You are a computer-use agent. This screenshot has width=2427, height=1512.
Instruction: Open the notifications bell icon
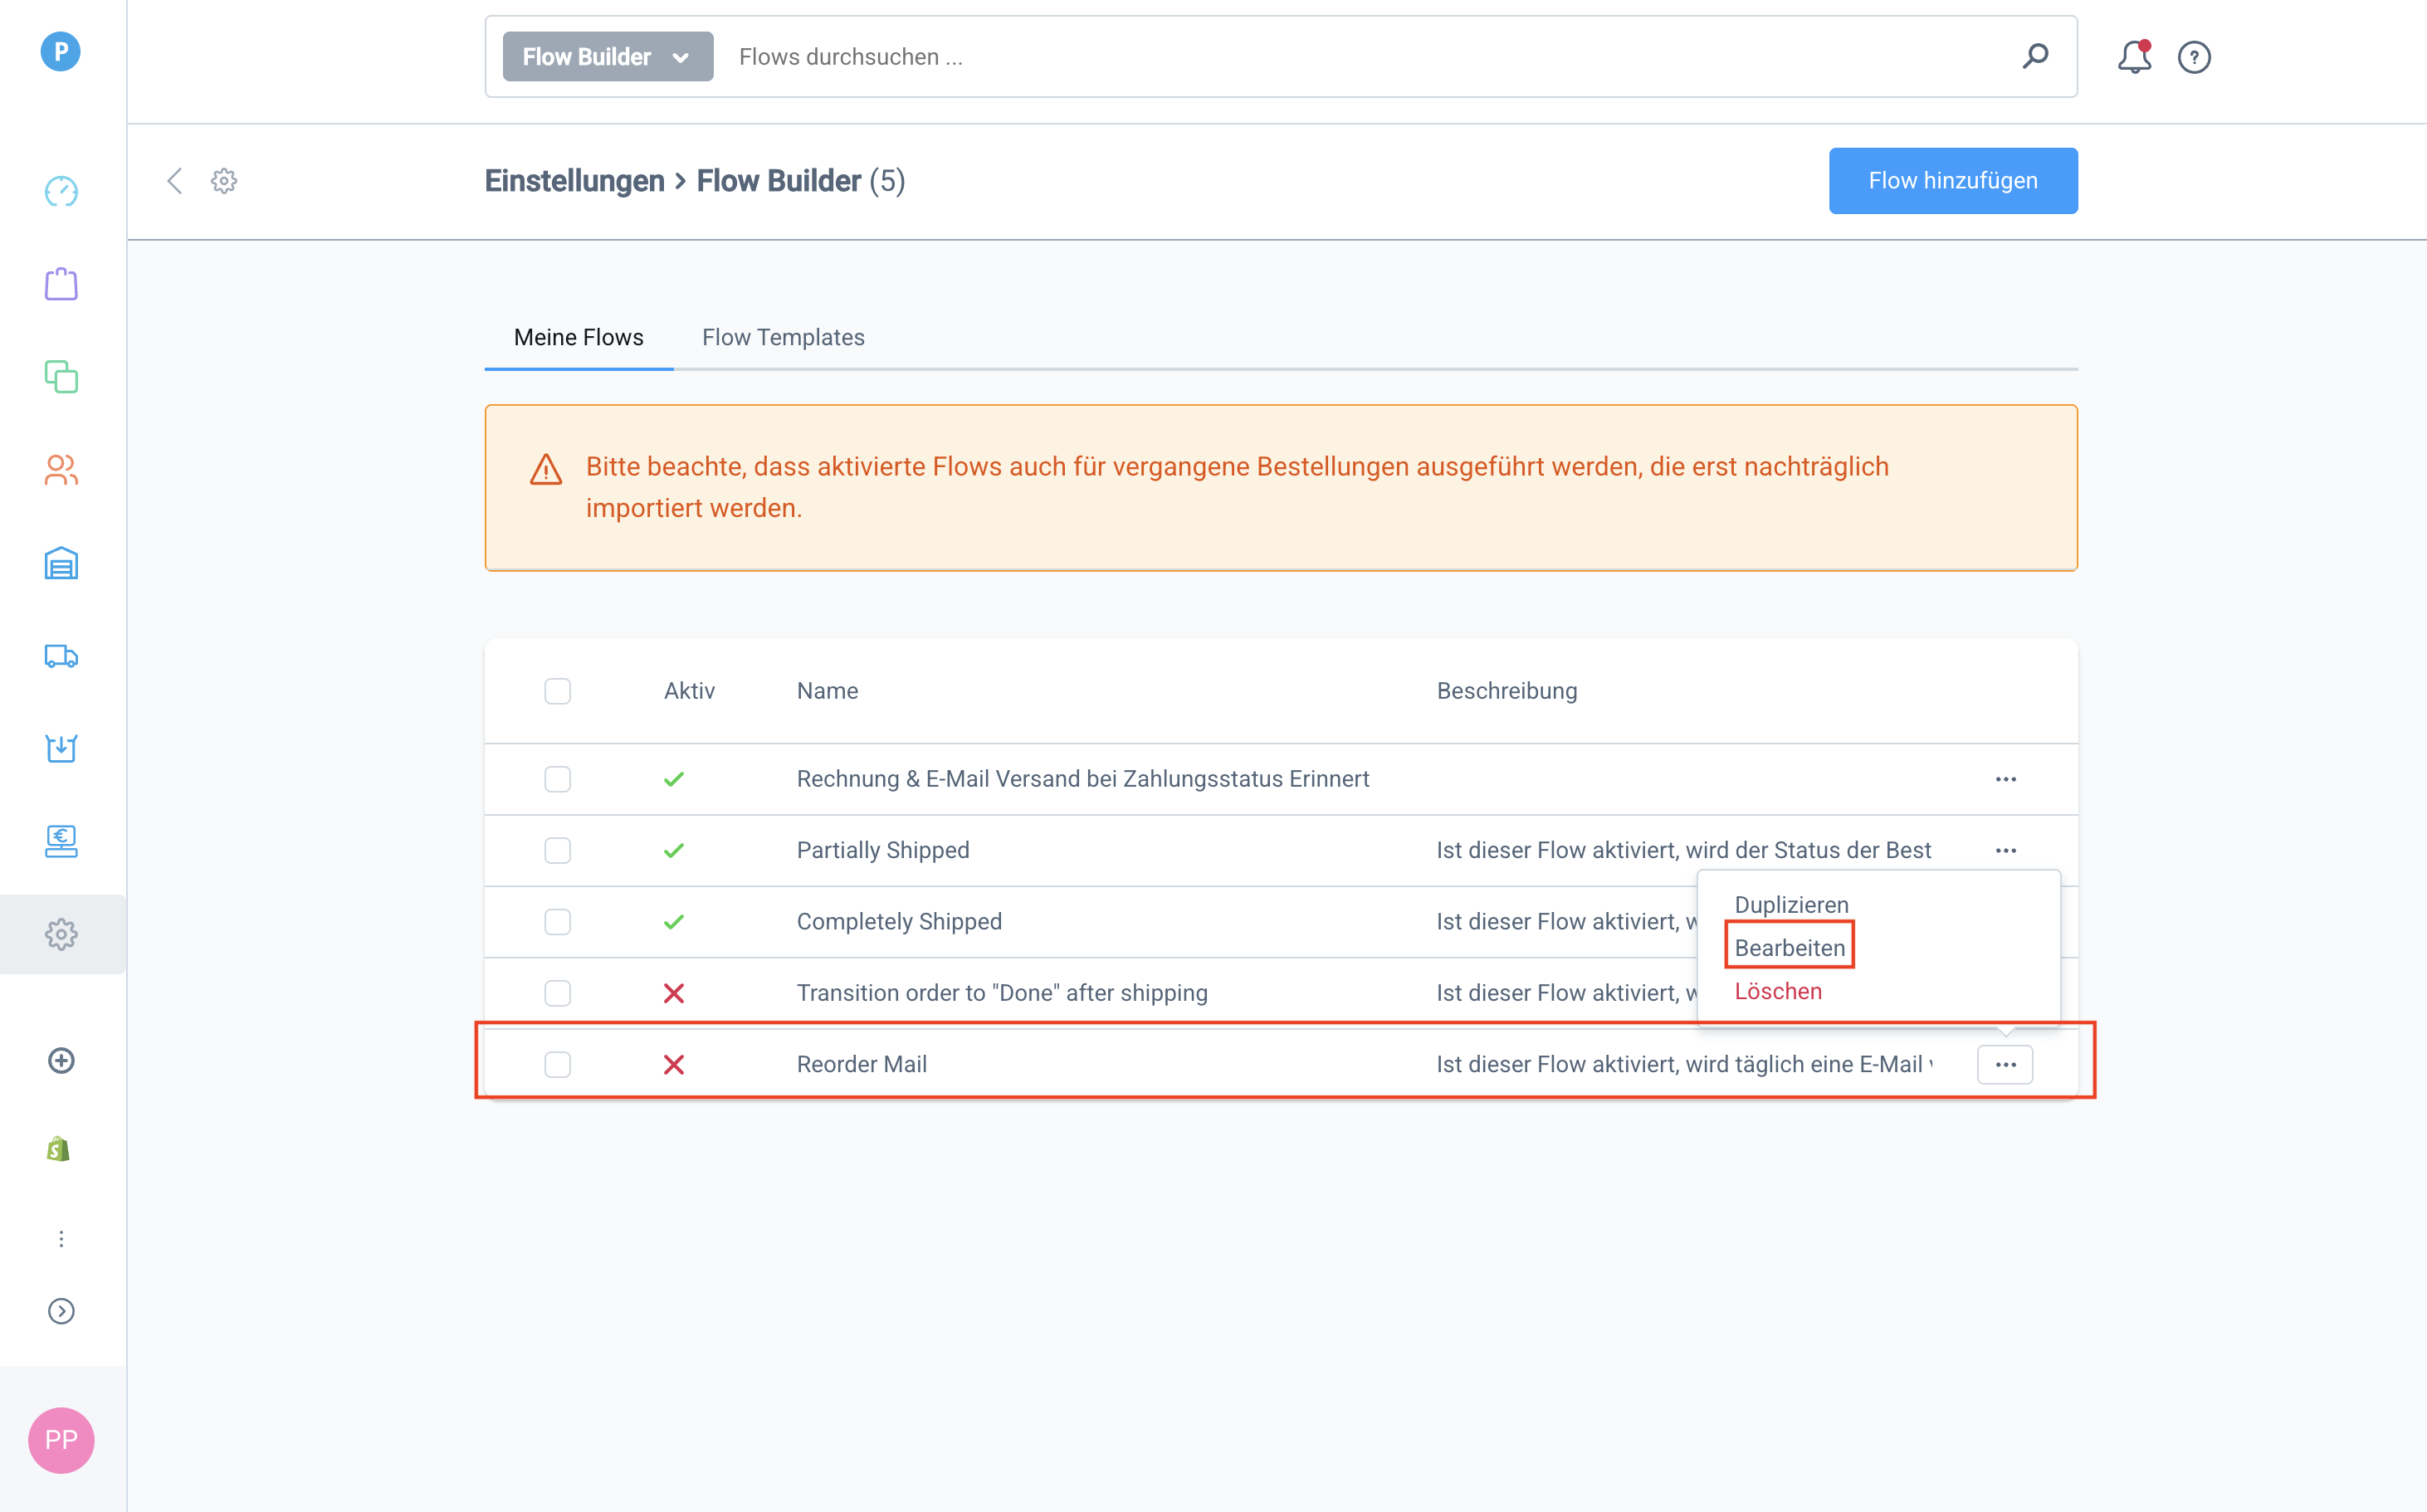click(2133, 57)
